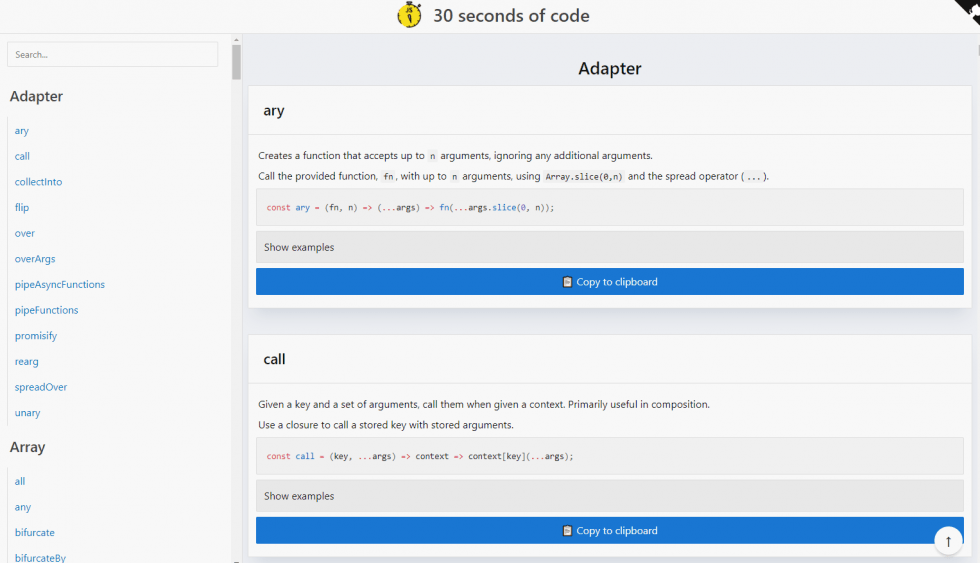Screen dimensions: 980x563
Task: Click the const call code block
Action: (609, 456)
